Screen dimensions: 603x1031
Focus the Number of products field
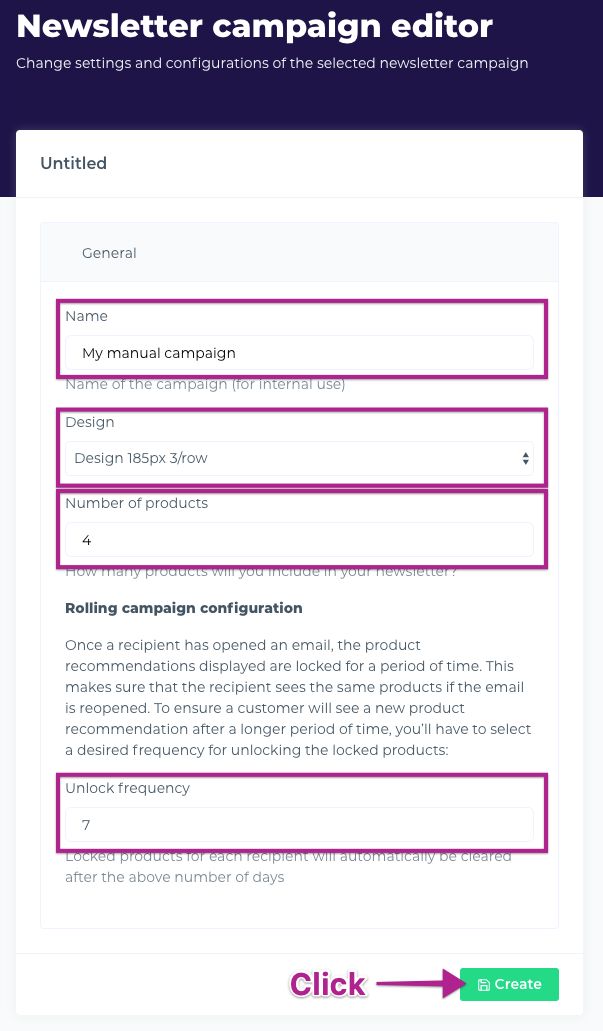[299, 540]
